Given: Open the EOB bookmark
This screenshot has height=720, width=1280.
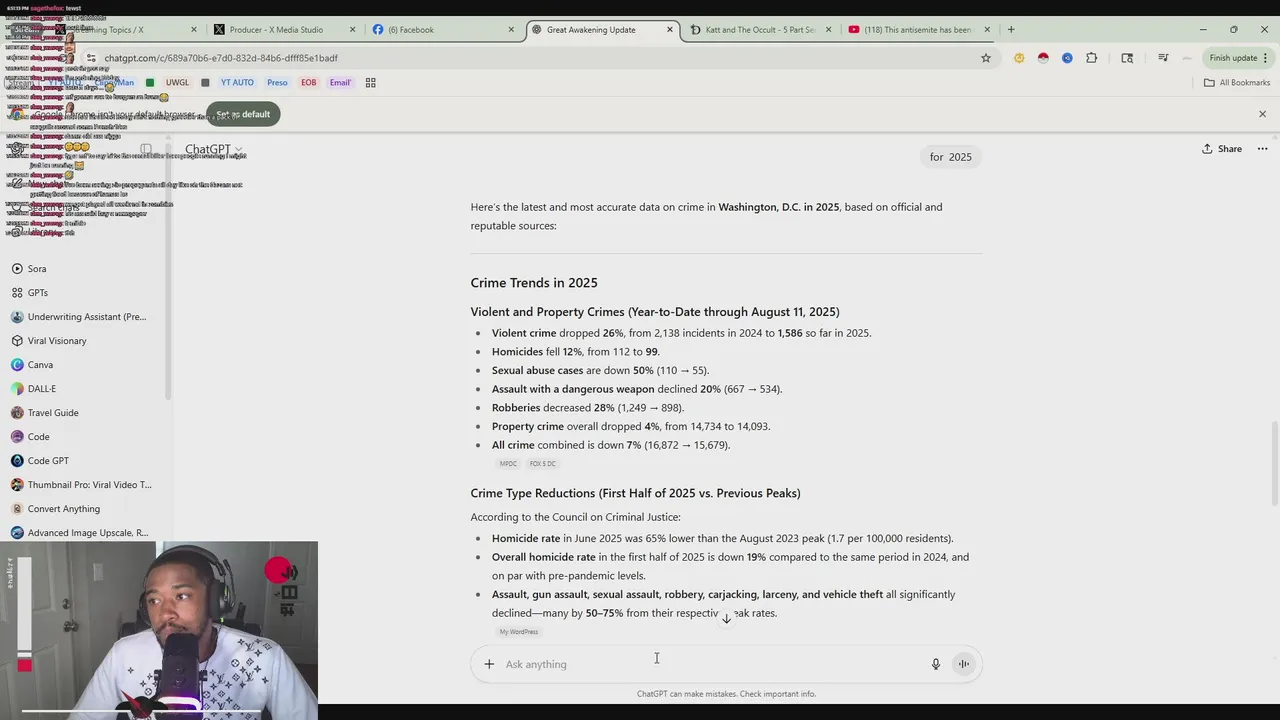Looking at the screenshot, I should click(x=309, y=83).
